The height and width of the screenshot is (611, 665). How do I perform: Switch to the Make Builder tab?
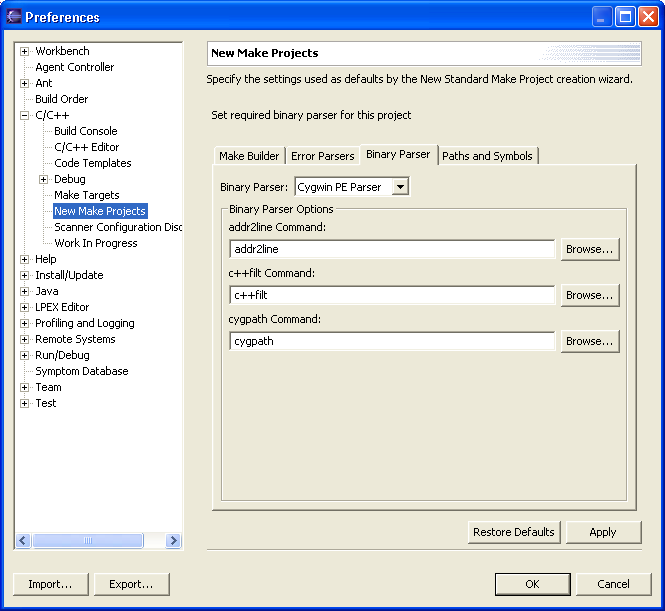[x=249, y=156]
